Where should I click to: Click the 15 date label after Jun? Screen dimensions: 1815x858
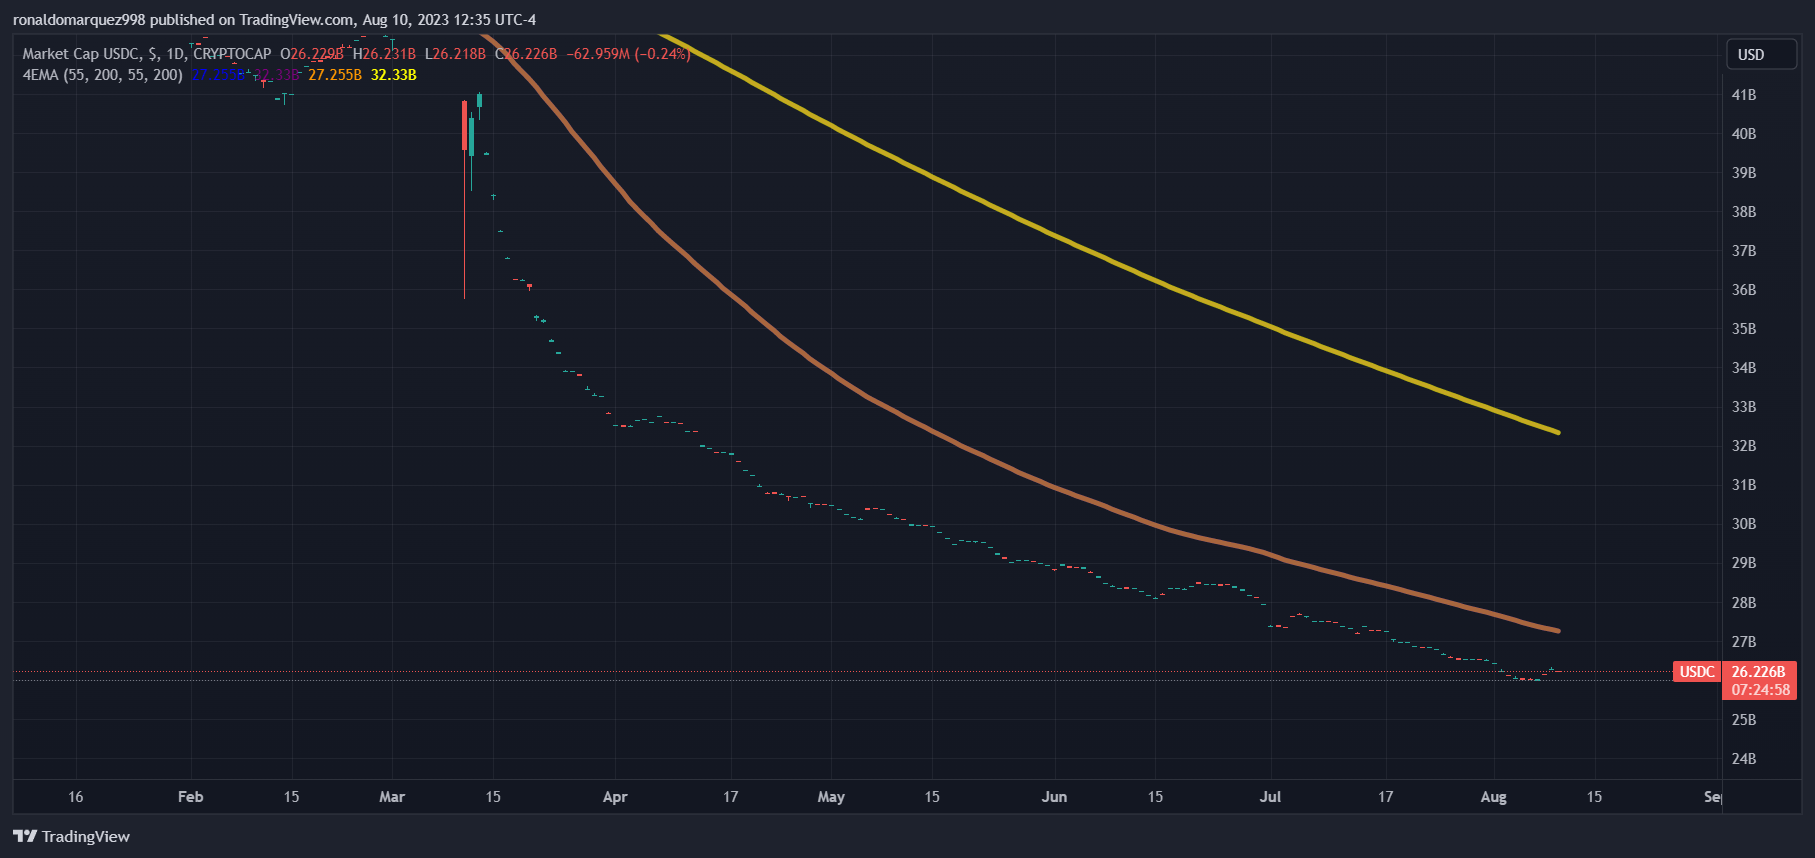pyautogui.click(x=1155, y=797)
